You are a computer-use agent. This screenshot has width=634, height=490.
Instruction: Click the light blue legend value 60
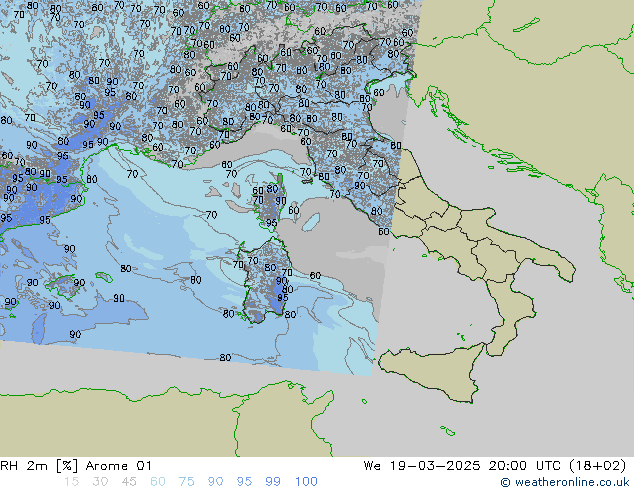click(158, 482)
